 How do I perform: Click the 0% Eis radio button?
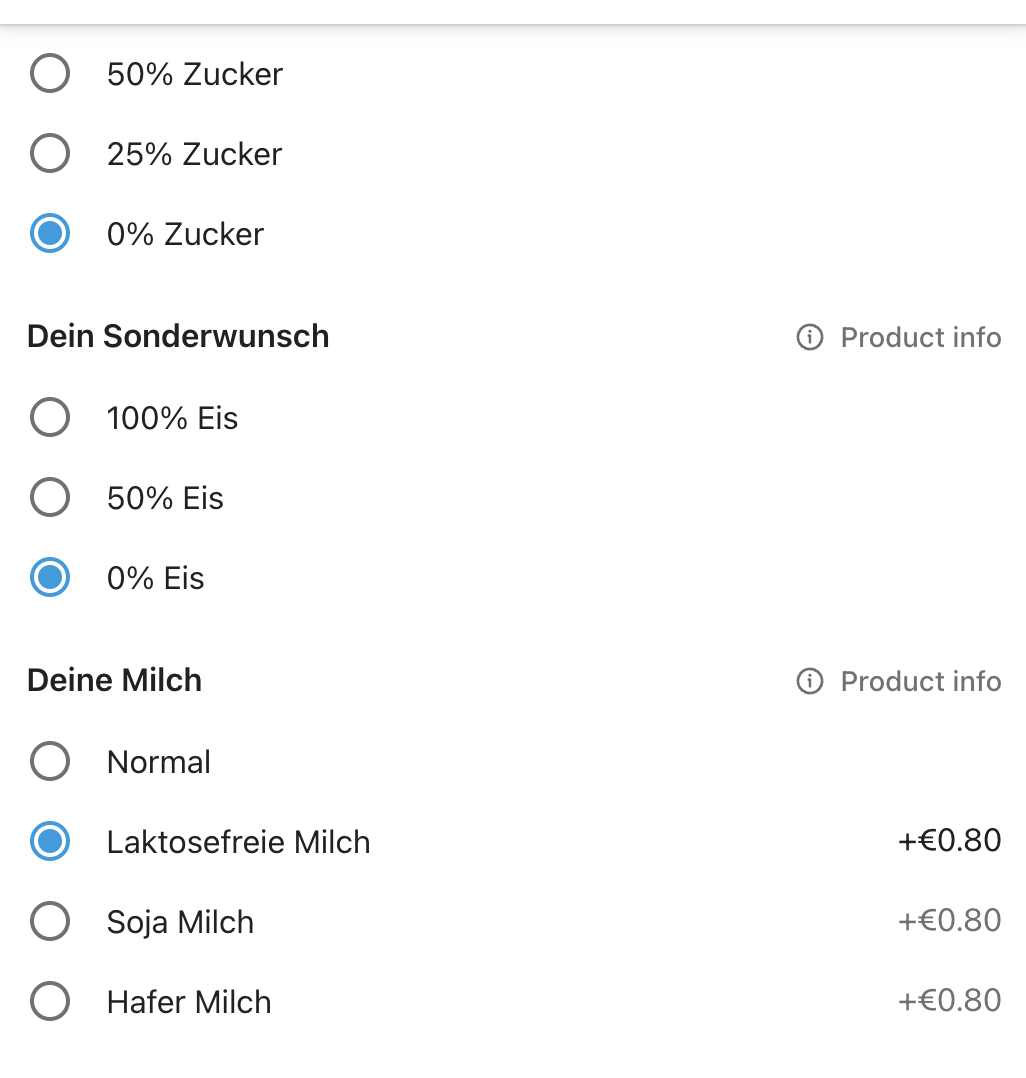(x=50, y=578)
